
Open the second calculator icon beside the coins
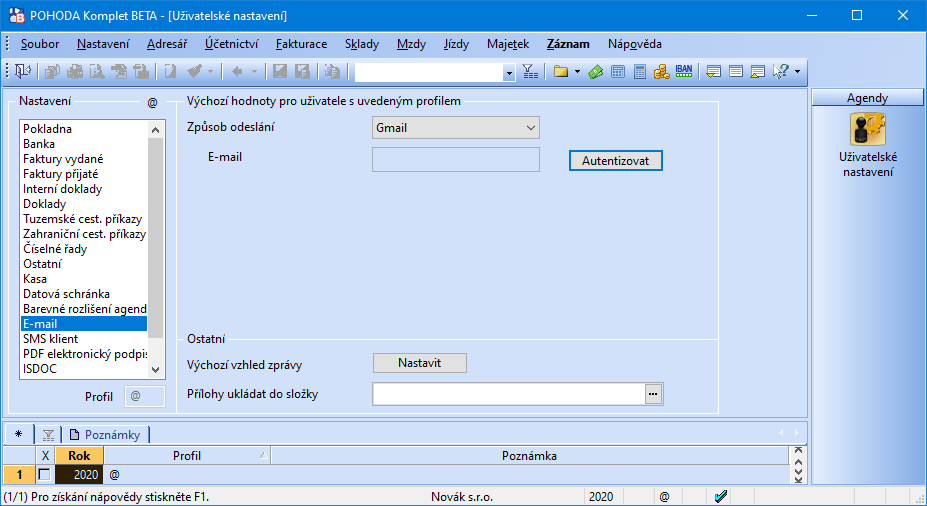(640, 72)
